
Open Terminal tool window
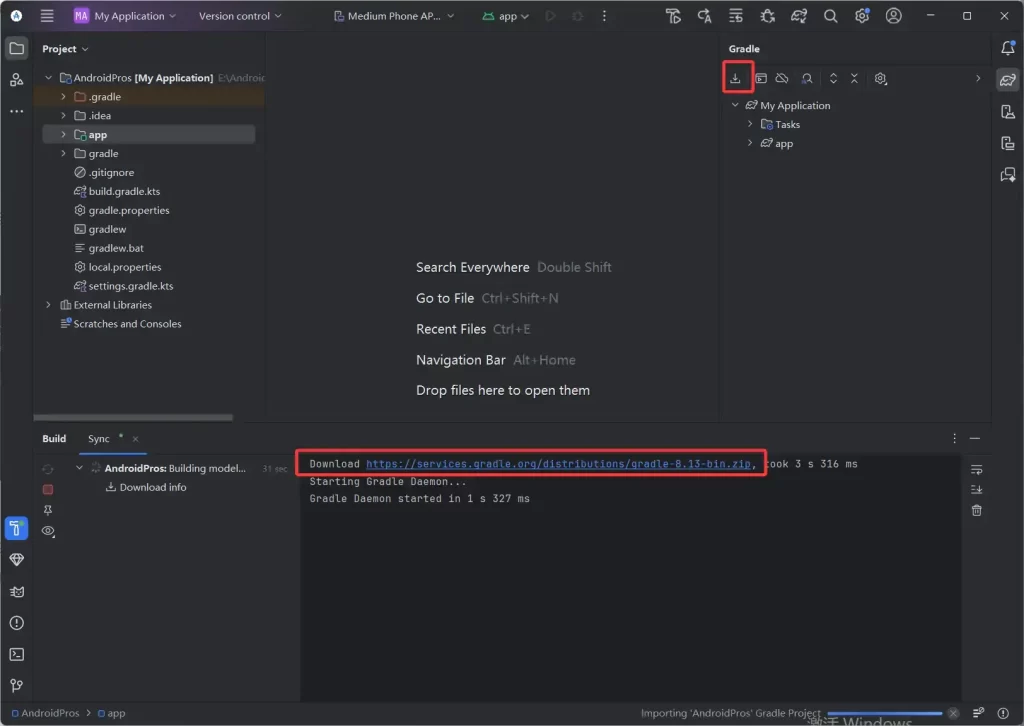(x=16, y=654)
